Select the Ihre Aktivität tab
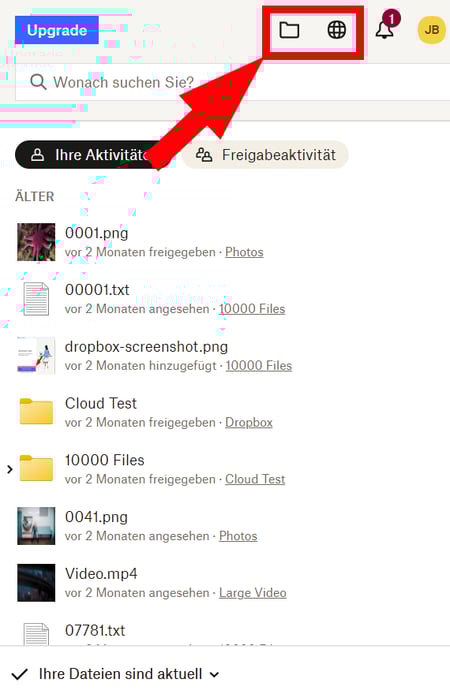Screen dimensions: 450x694 coord(88,155)
